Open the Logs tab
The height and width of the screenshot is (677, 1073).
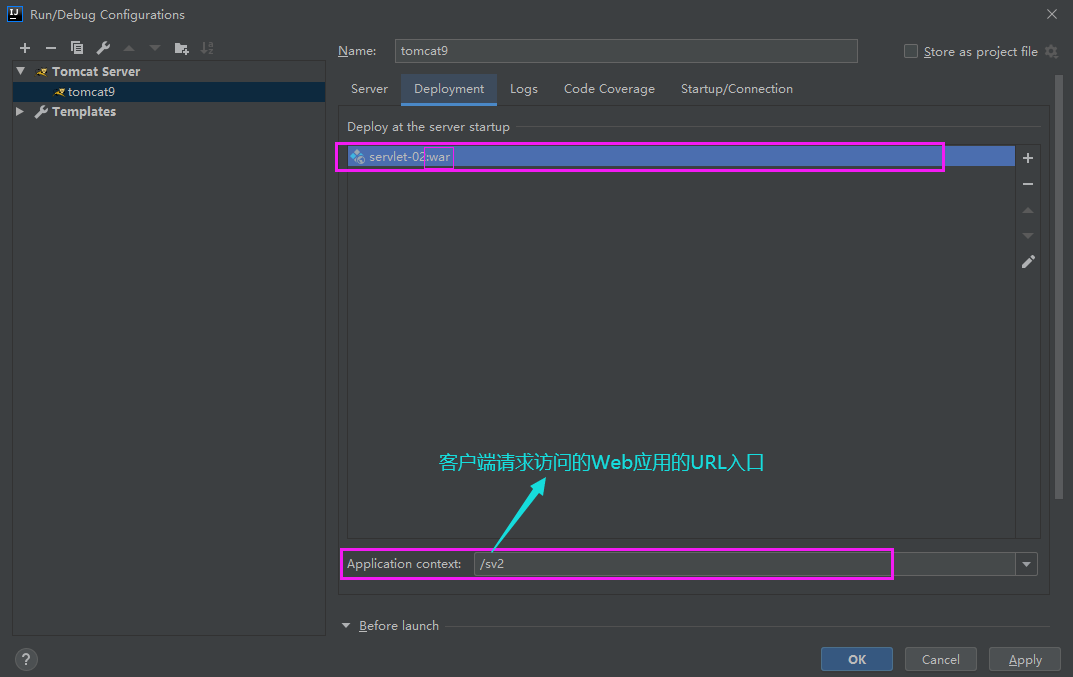(x=523, y=89)
